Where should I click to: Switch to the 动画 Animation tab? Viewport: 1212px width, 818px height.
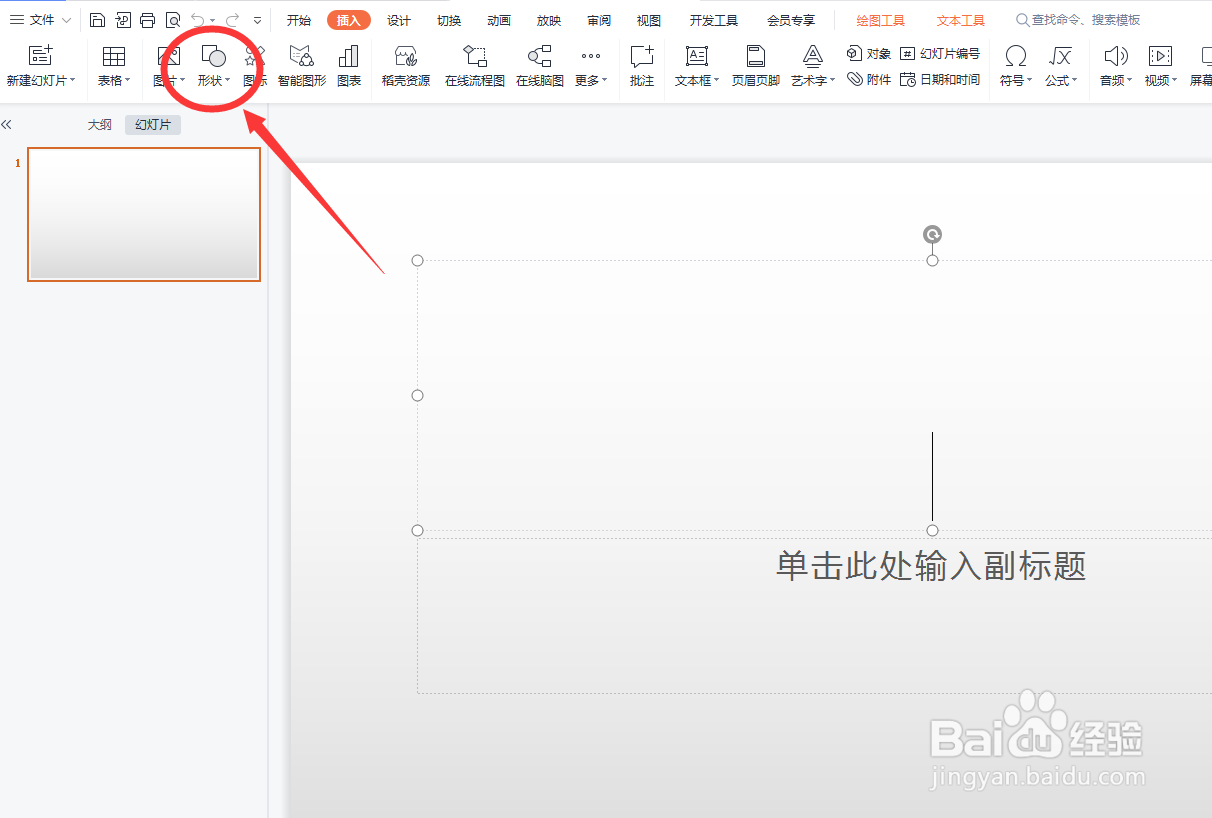(x=499, y=20)
